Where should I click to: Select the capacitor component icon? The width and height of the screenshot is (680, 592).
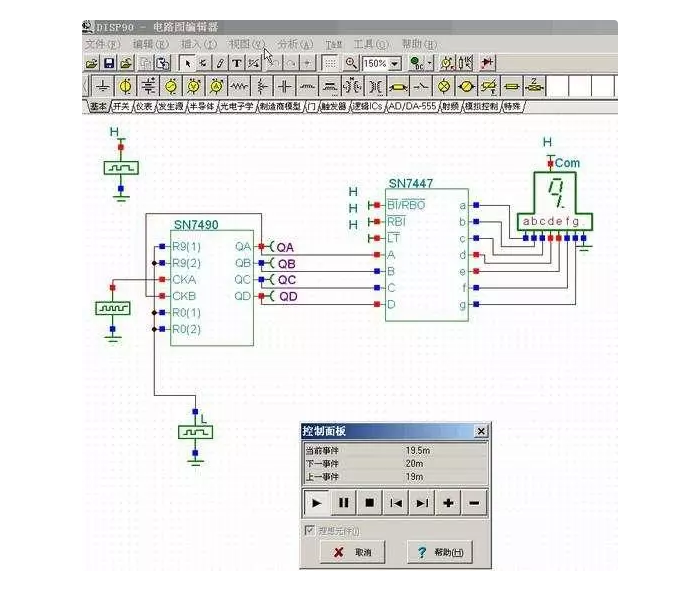[x=285, y=86]
